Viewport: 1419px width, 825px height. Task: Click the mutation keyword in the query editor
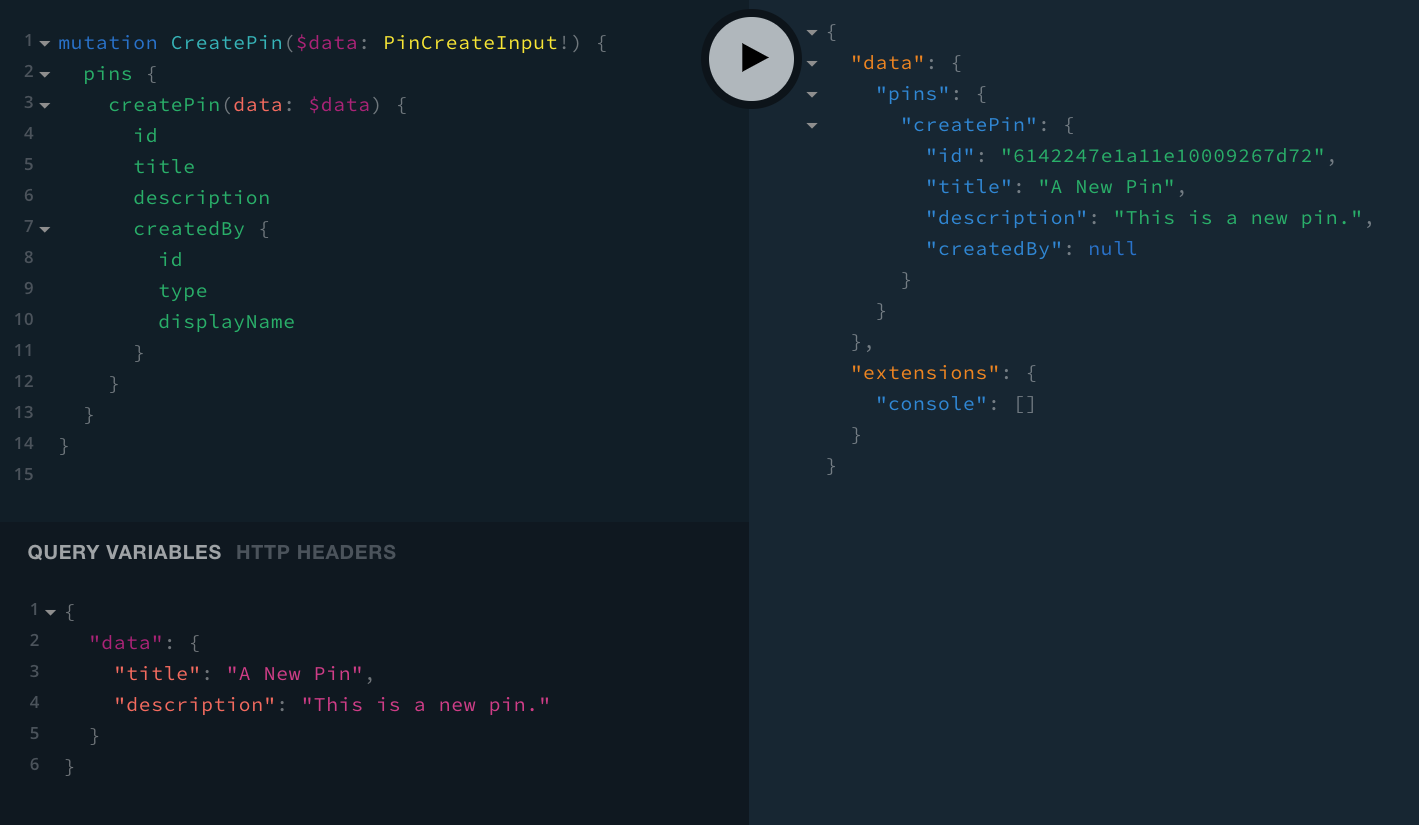click(x=108, y=43)
